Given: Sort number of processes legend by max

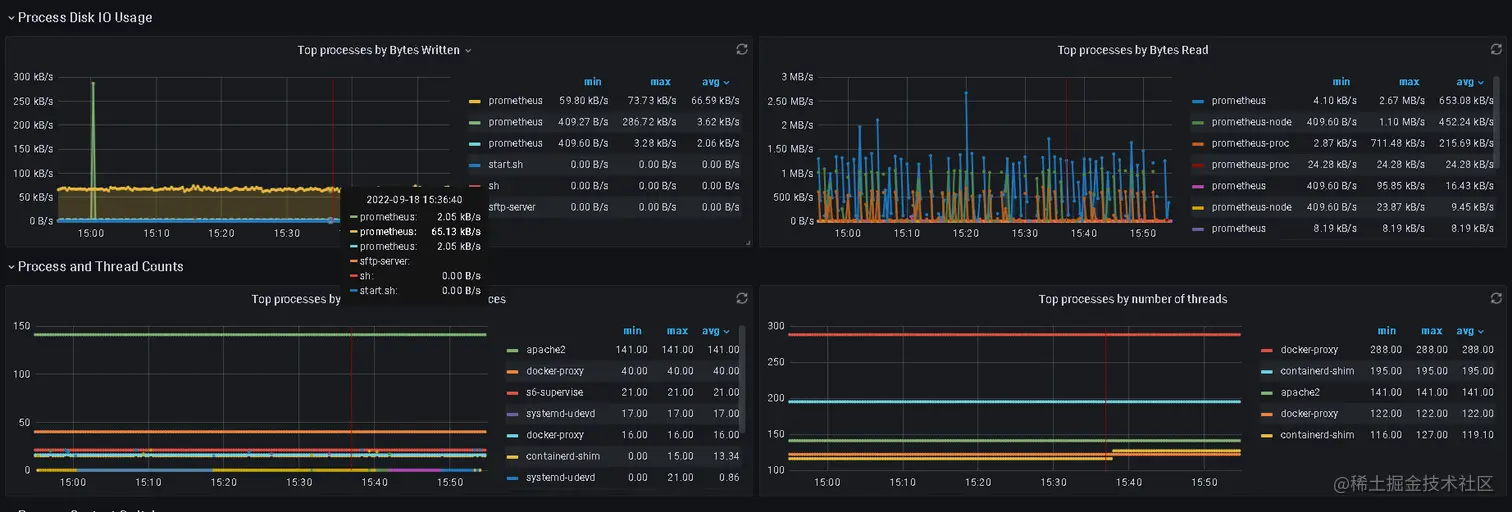Looking at the screenshot, I should pyautogui.click(x=677, y=331).
